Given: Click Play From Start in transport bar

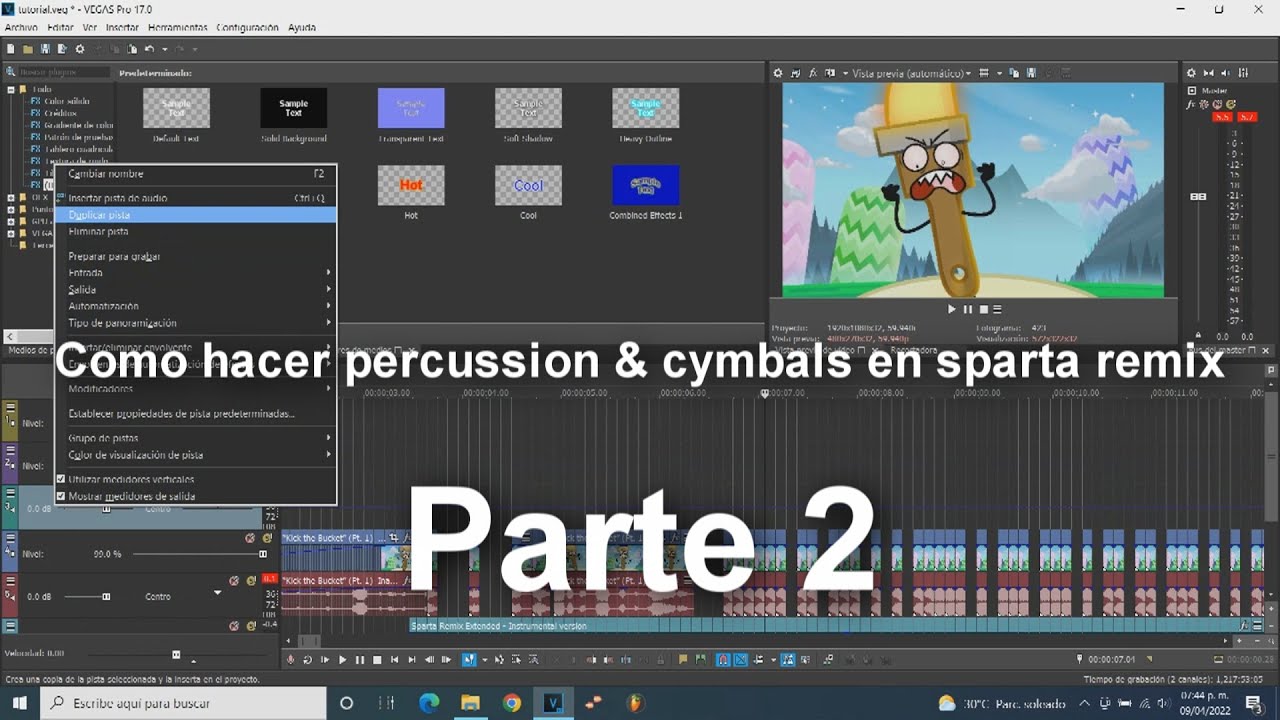Looking at the screenshot, I should tap(325, 659).
